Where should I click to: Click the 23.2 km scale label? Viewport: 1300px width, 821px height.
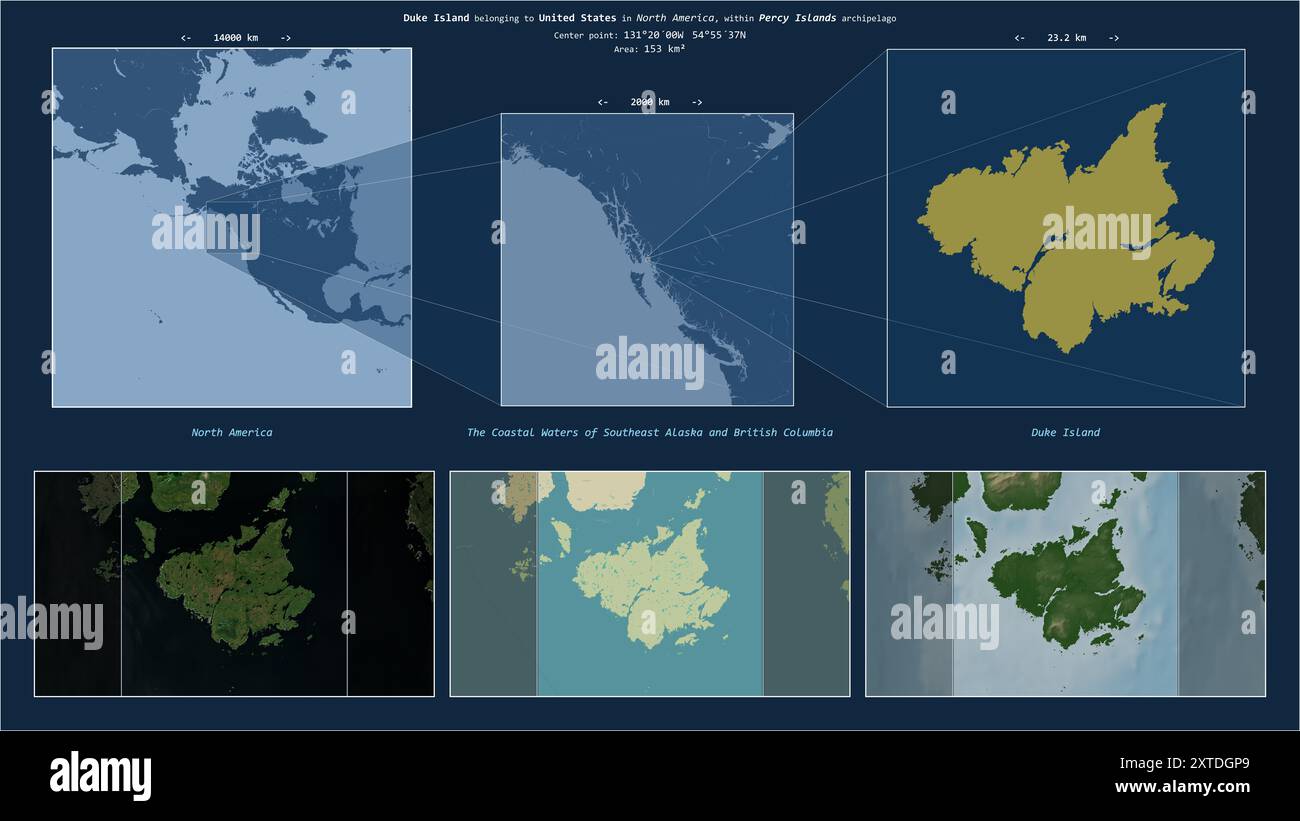point(1067,38)
